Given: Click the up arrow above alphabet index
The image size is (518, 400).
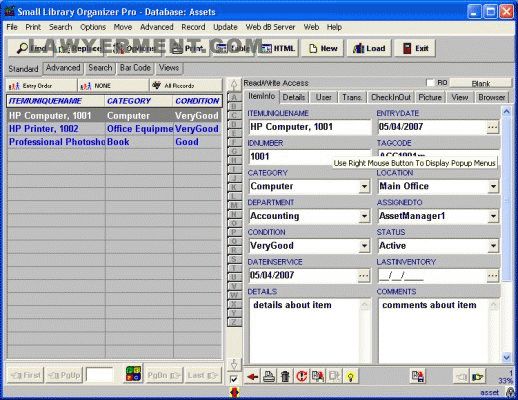Looking at the screenshot, I should click(234, 85).
